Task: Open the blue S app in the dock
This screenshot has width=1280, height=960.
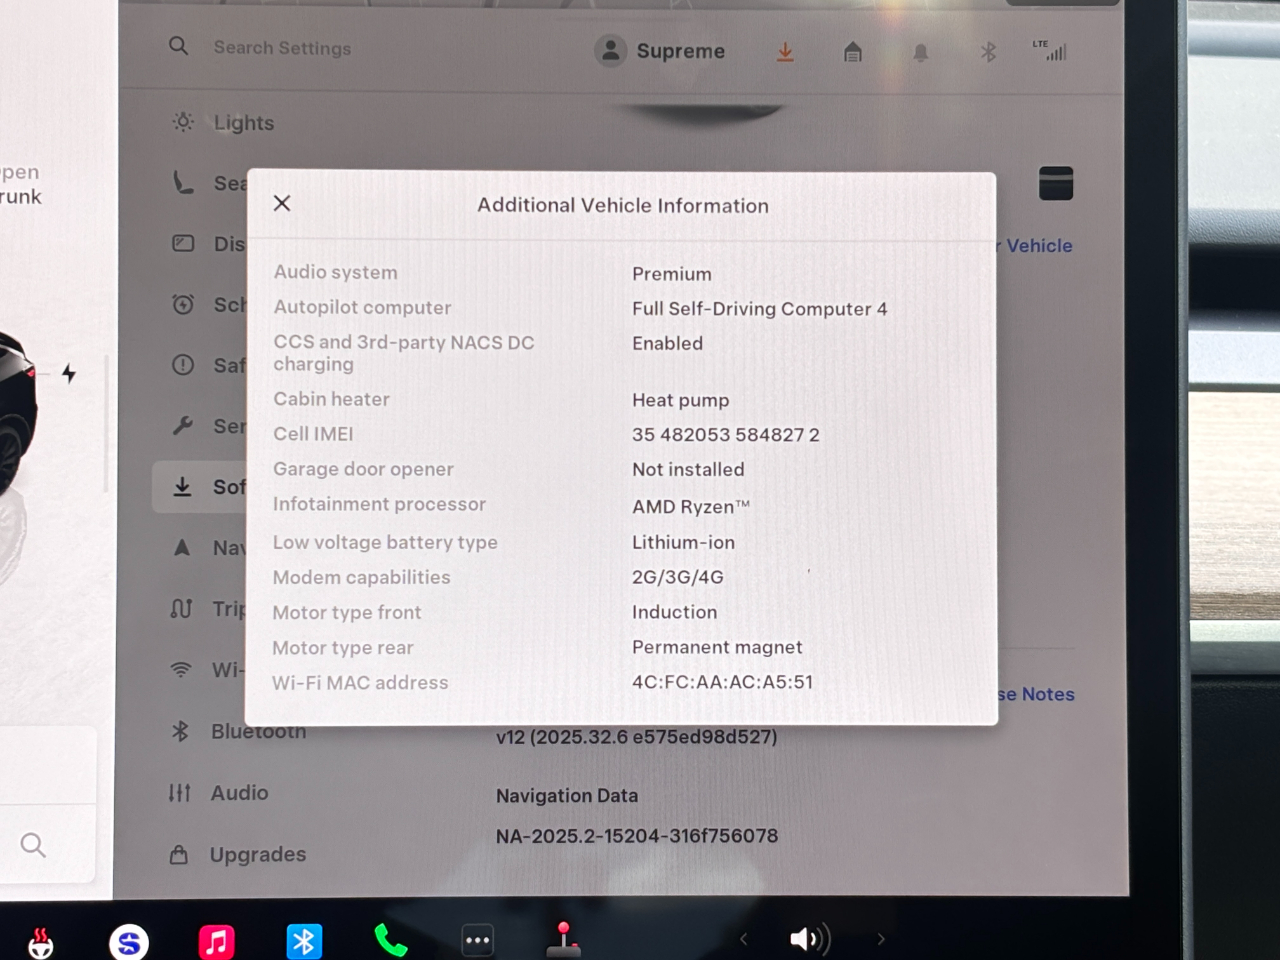Action: [129, 941]
